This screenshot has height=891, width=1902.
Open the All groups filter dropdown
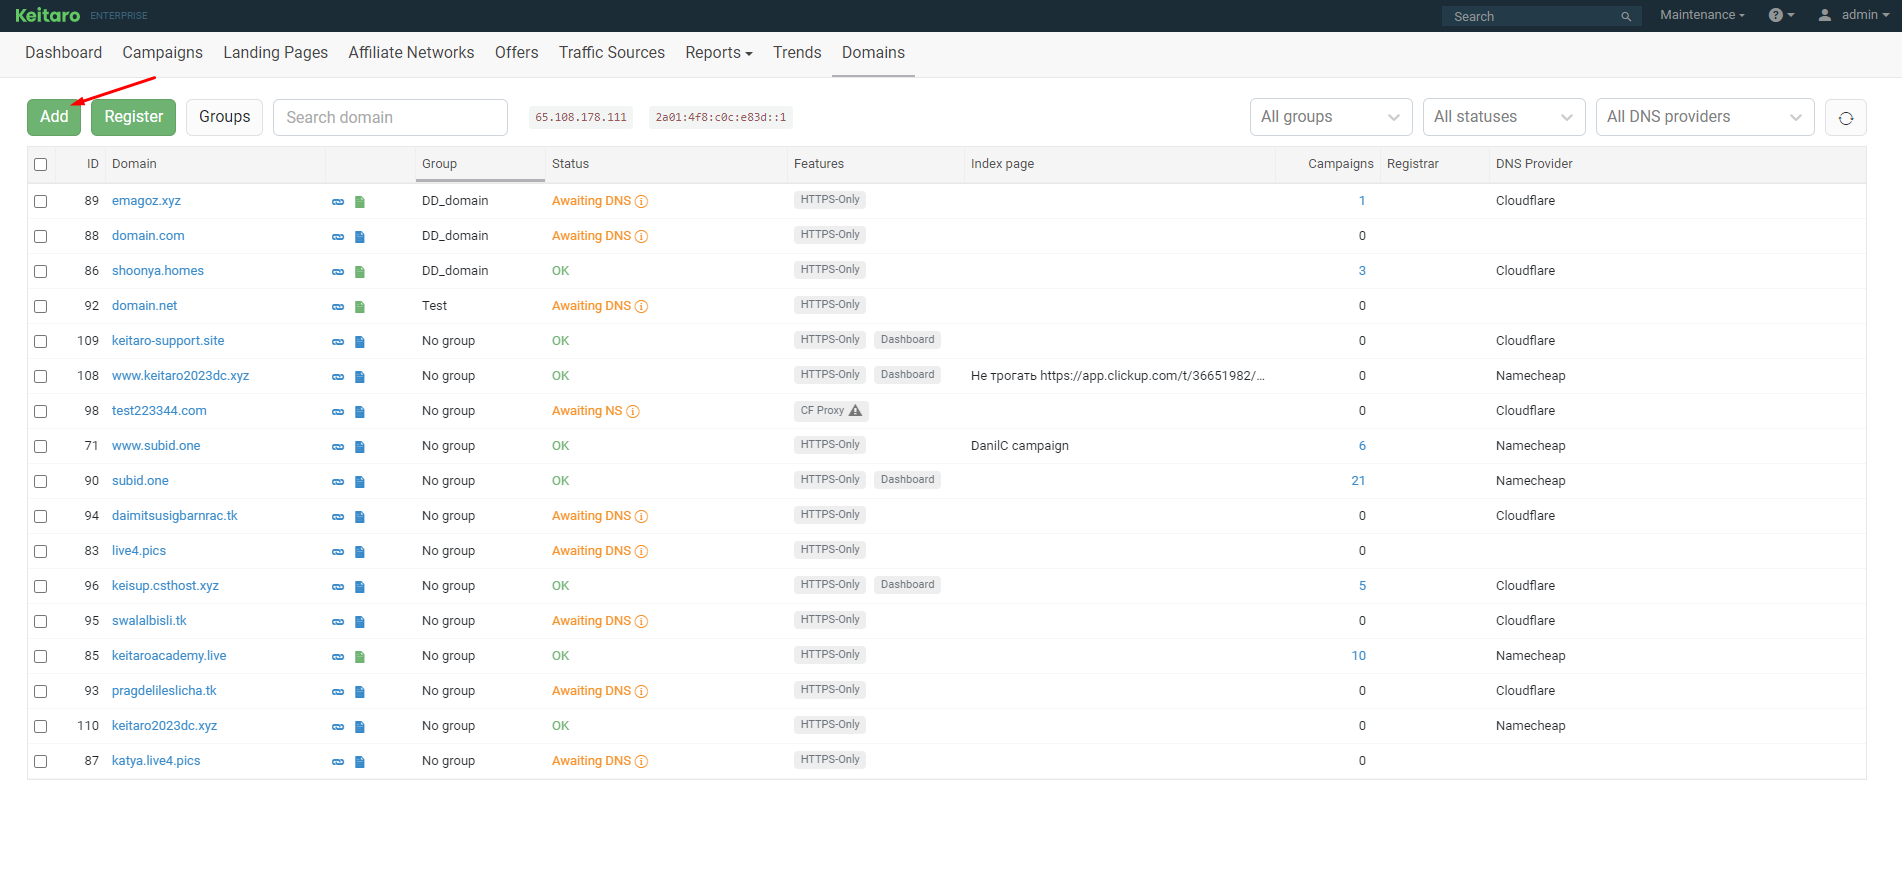(1331, 117)
